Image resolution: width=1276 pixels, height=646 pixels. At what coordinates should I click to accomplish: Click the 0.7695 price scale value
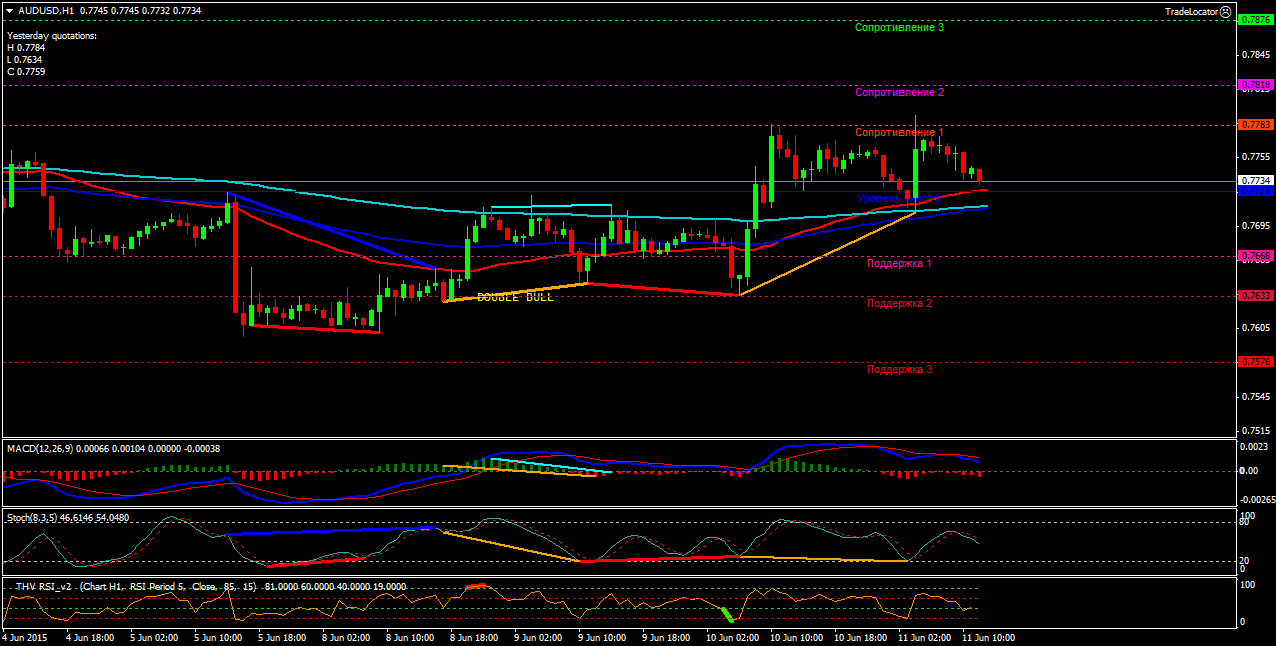coord(1255,225)
